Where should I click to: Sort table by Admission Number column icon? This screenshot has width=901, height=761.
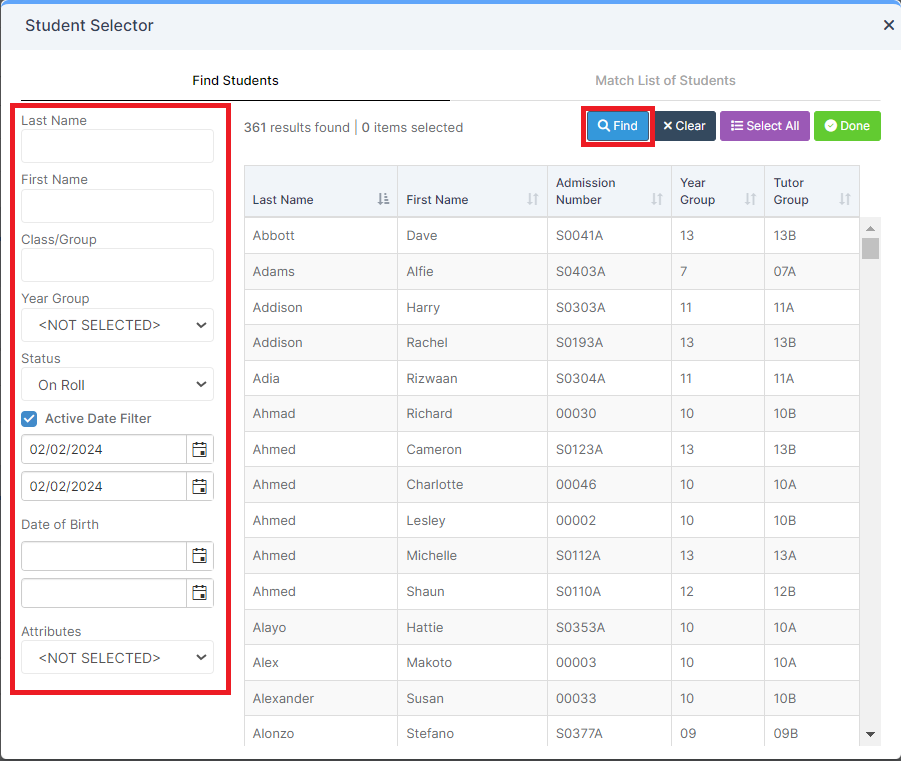click(657, 199)
